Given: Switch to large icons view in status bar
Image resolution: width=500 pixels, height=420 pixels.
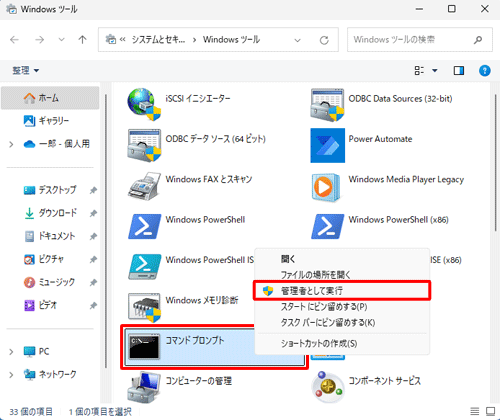Looking at the screenshot, I should pos(490,411).
